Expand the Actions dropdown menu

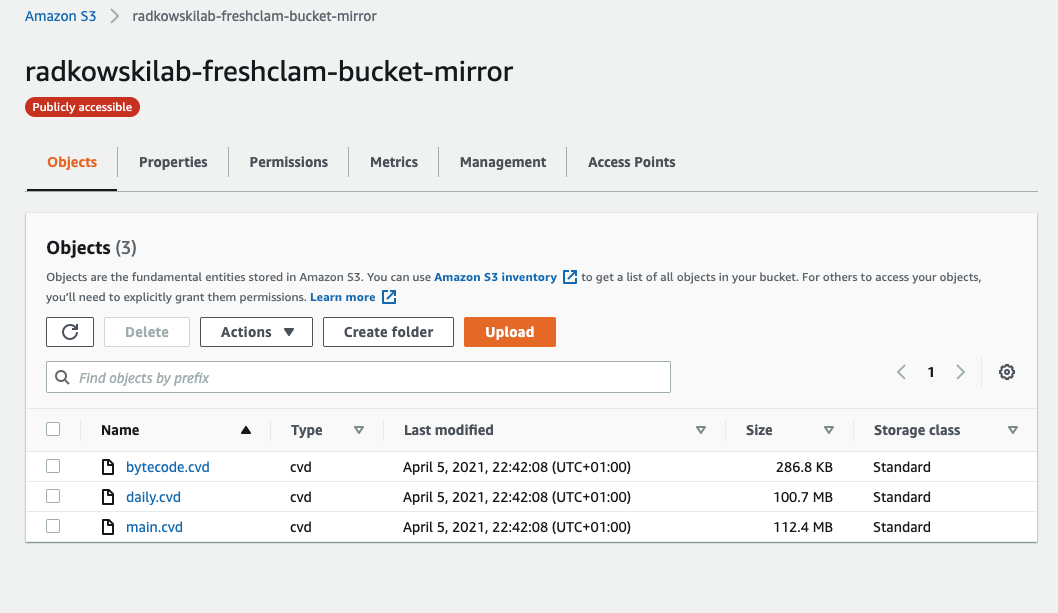pyautogui.click(x=256, y=332)
